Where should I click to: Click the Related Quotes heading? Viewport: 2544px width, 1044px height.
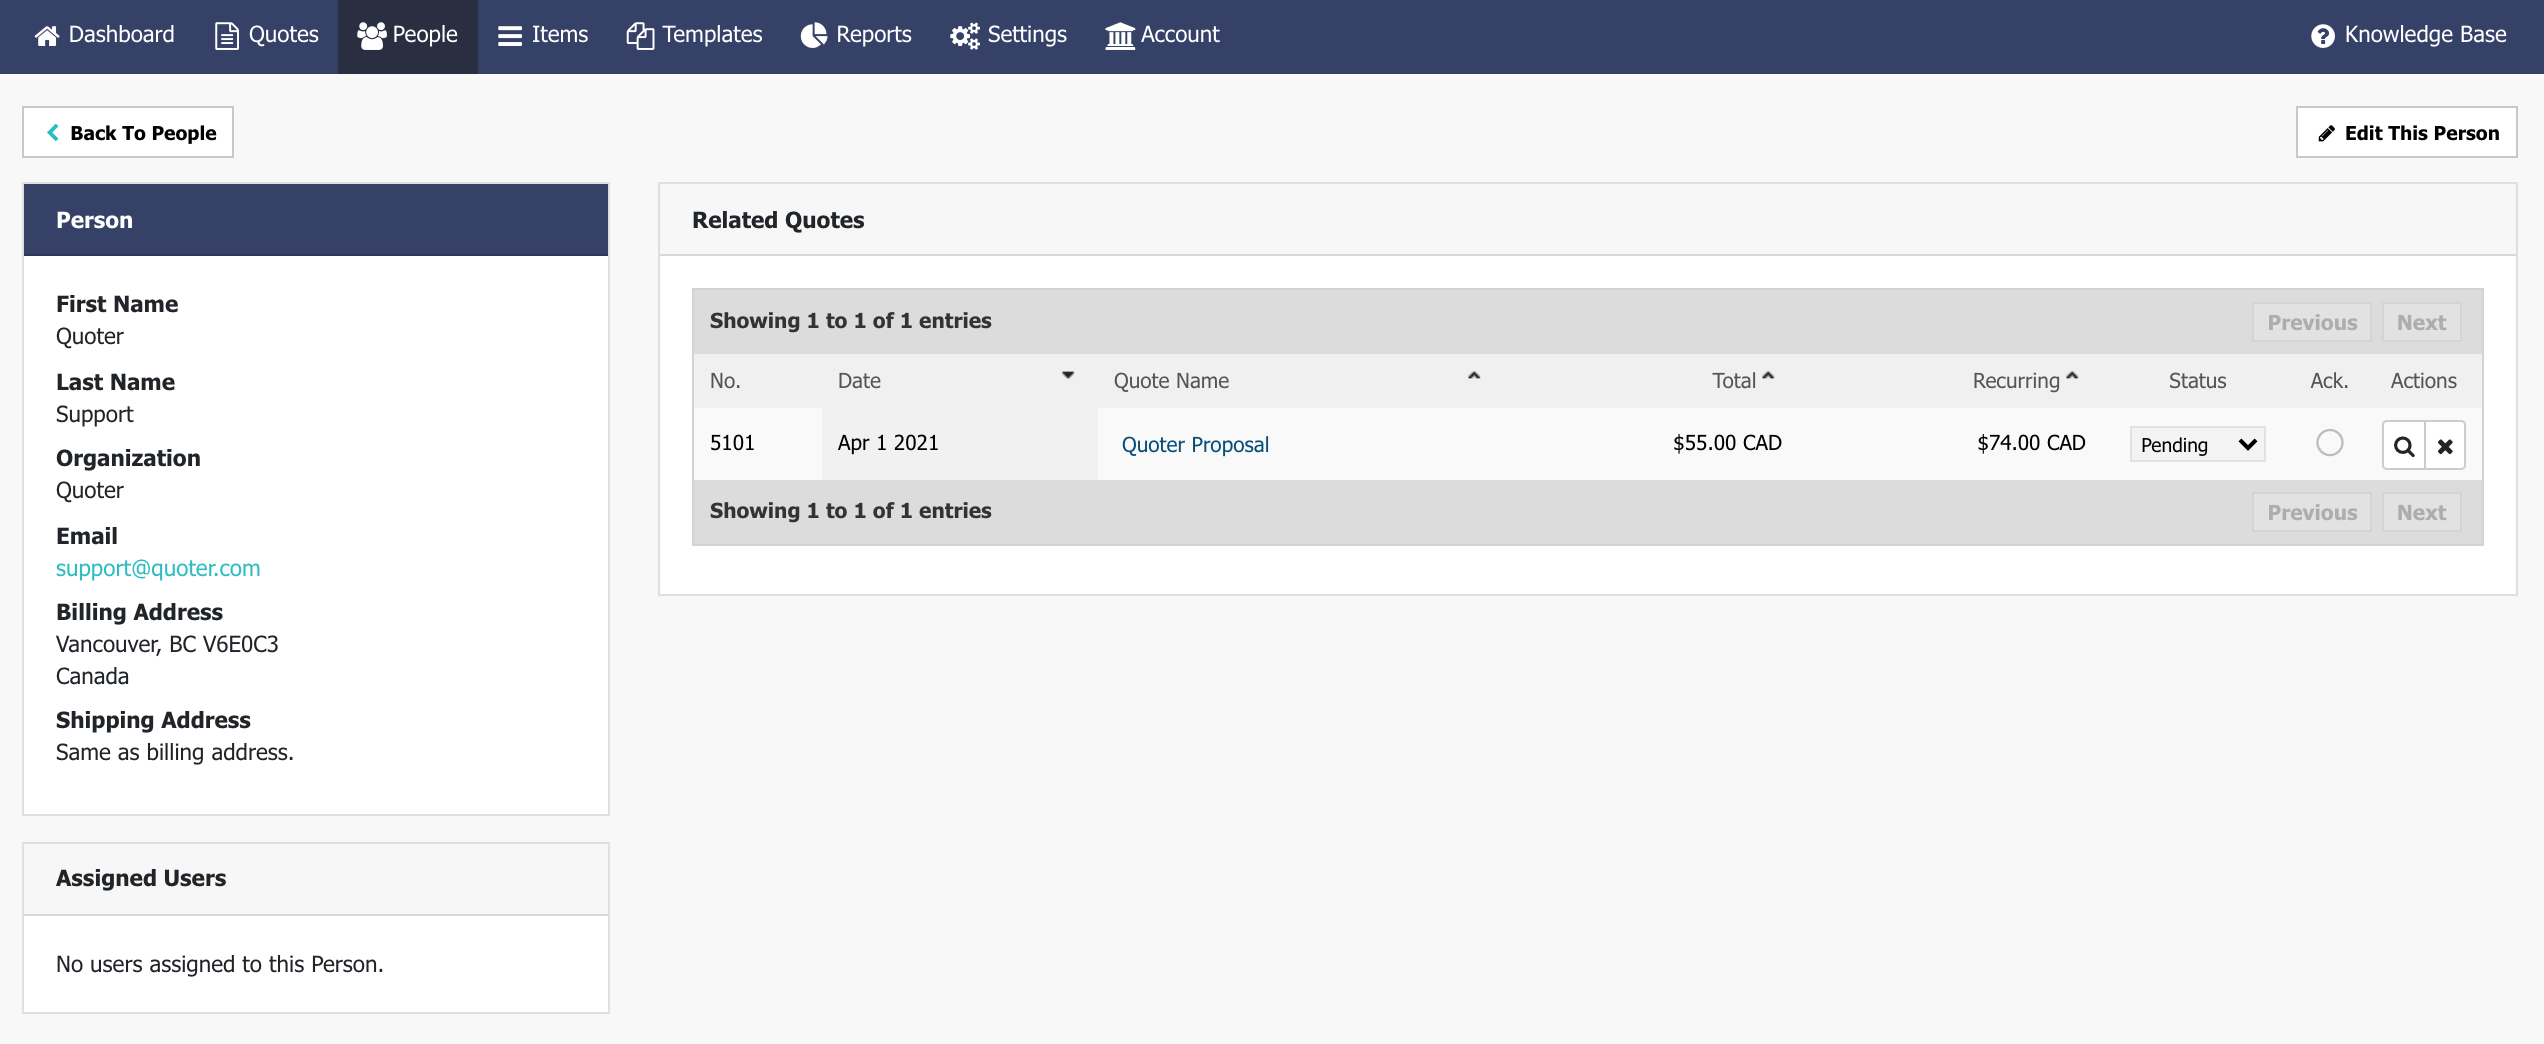pos(778,220)
